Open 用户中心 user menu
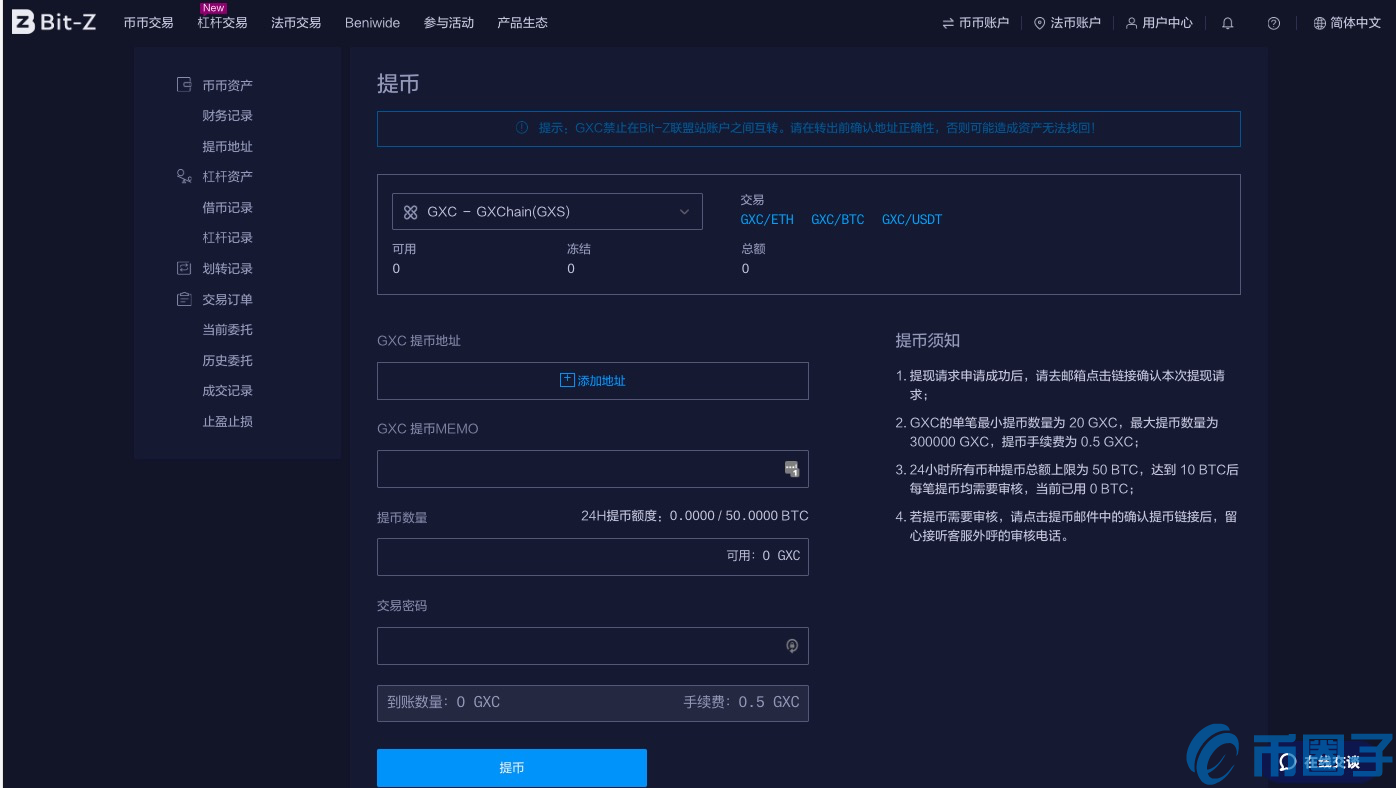Screen dimensions: 1396x788 tap(1159, 23)
